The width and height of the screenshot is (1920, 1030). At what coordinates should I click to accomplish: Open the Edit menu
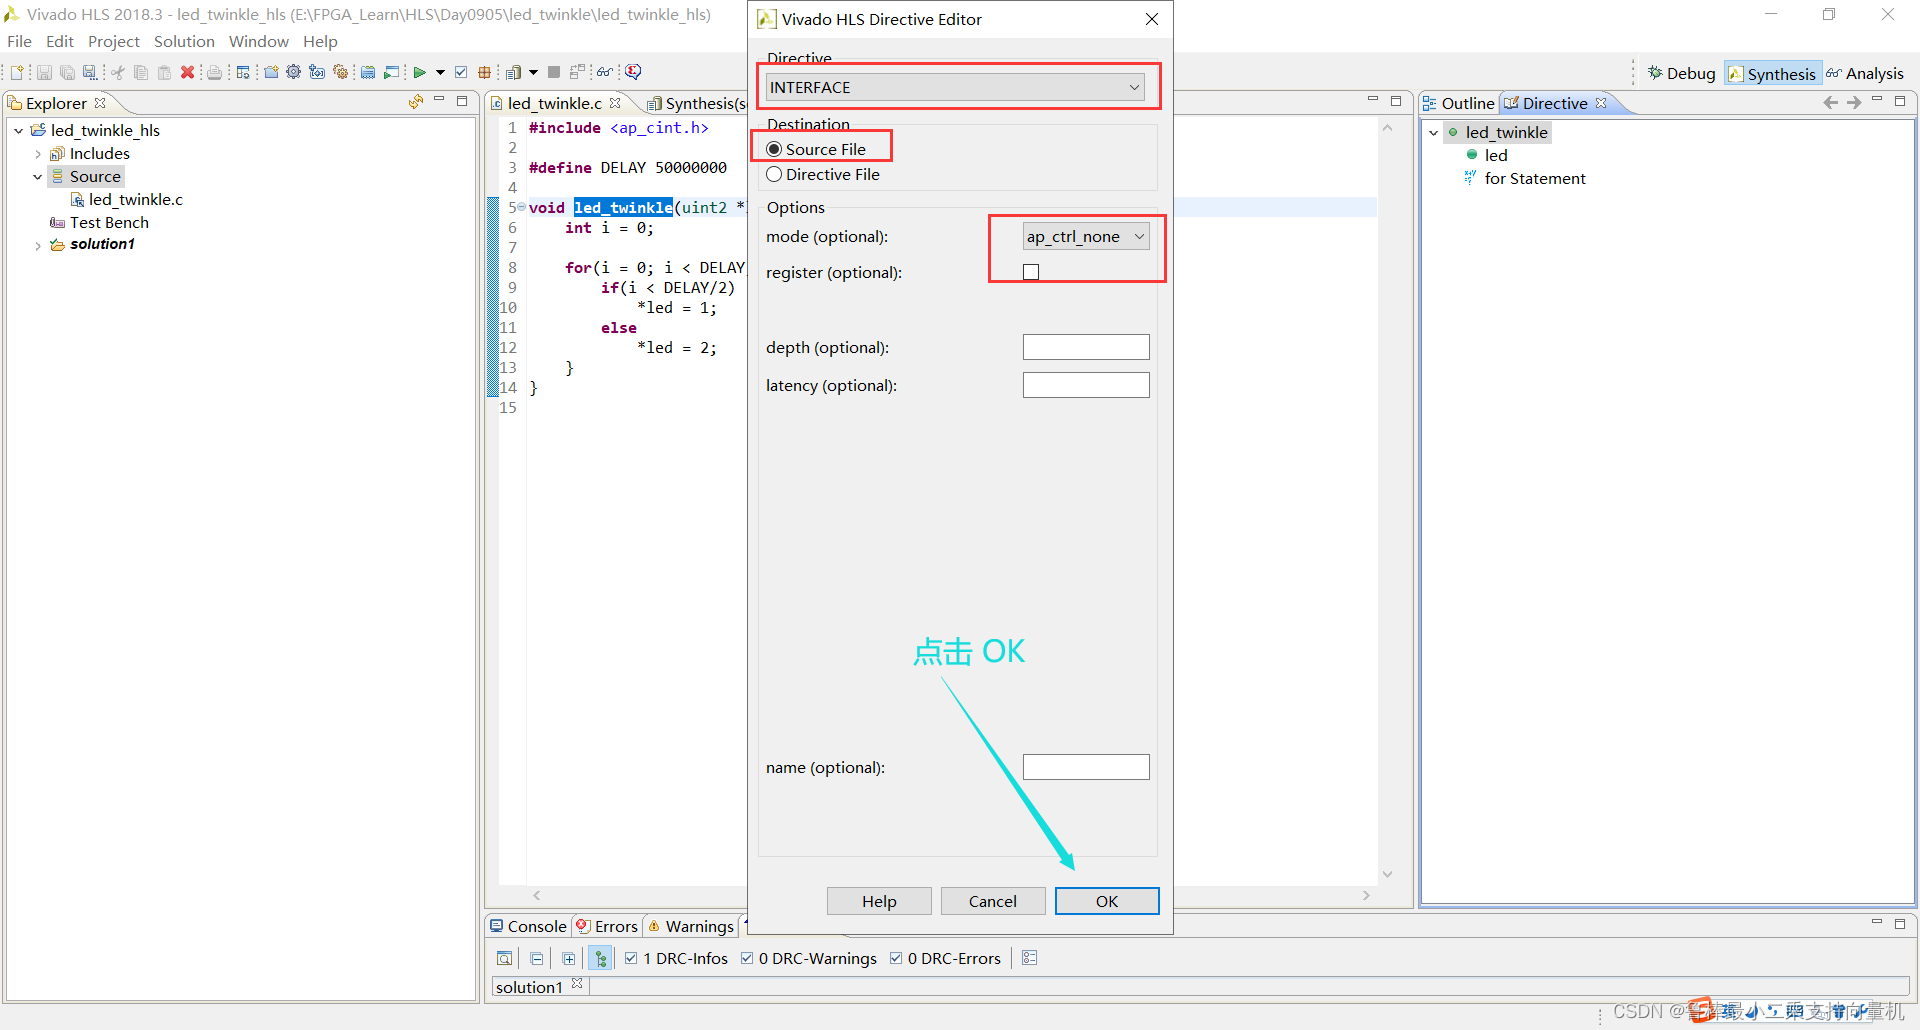60,41
